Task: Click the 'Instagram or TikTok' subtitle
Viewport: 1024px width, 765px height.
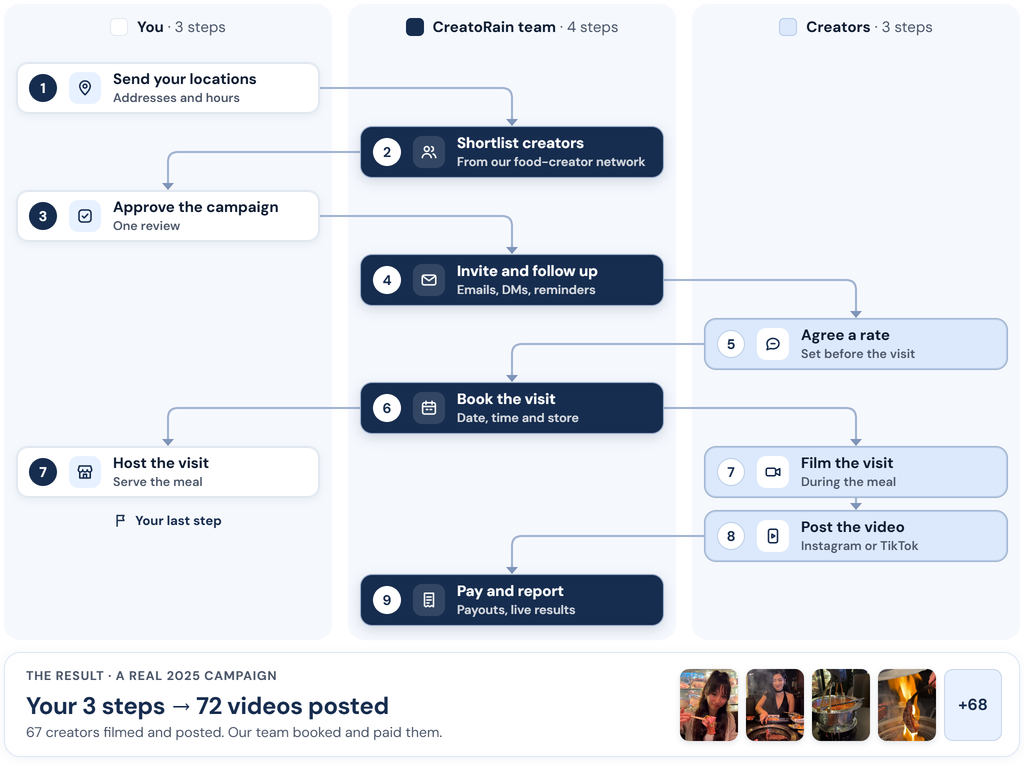Action: pyautogui.click(x=859, y=546)
